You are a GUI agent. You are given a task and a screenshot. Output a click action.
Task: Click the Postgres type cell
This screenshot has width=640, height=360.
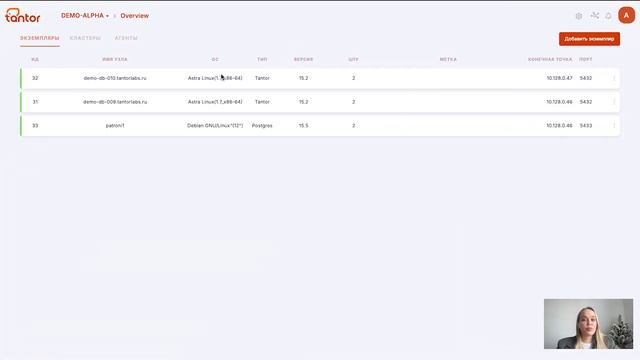(x=262, y=126)
